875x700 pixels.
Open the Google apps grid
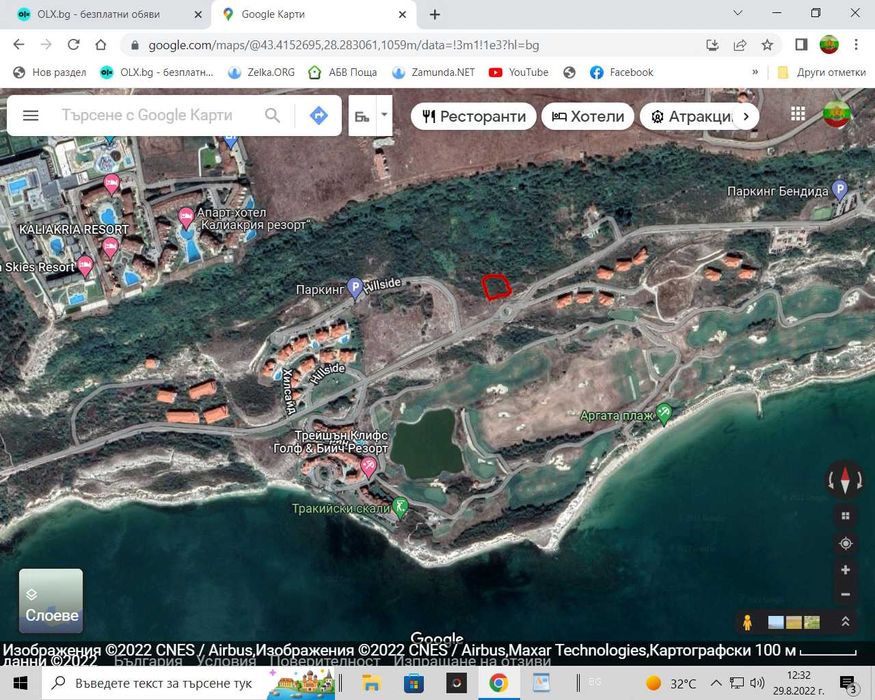tap(798, 114)
